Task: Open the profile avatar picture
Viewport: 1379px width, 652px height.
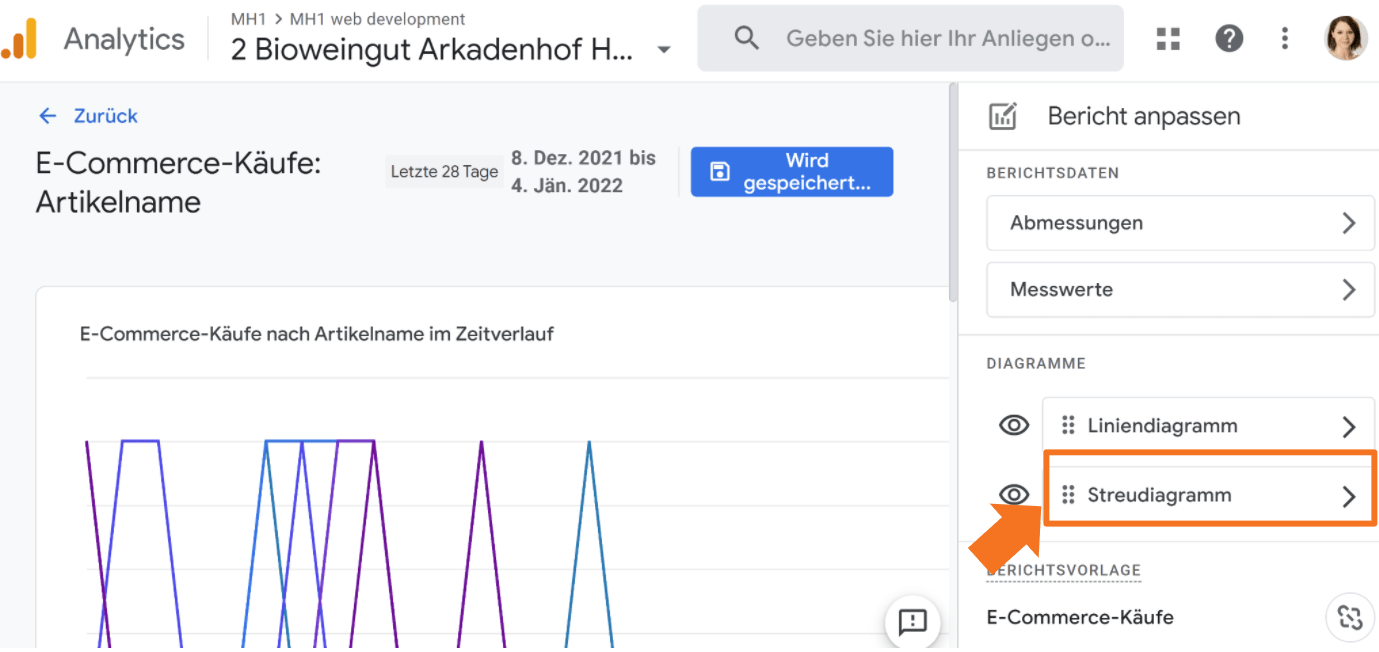Action: [x=1346, y=38]
